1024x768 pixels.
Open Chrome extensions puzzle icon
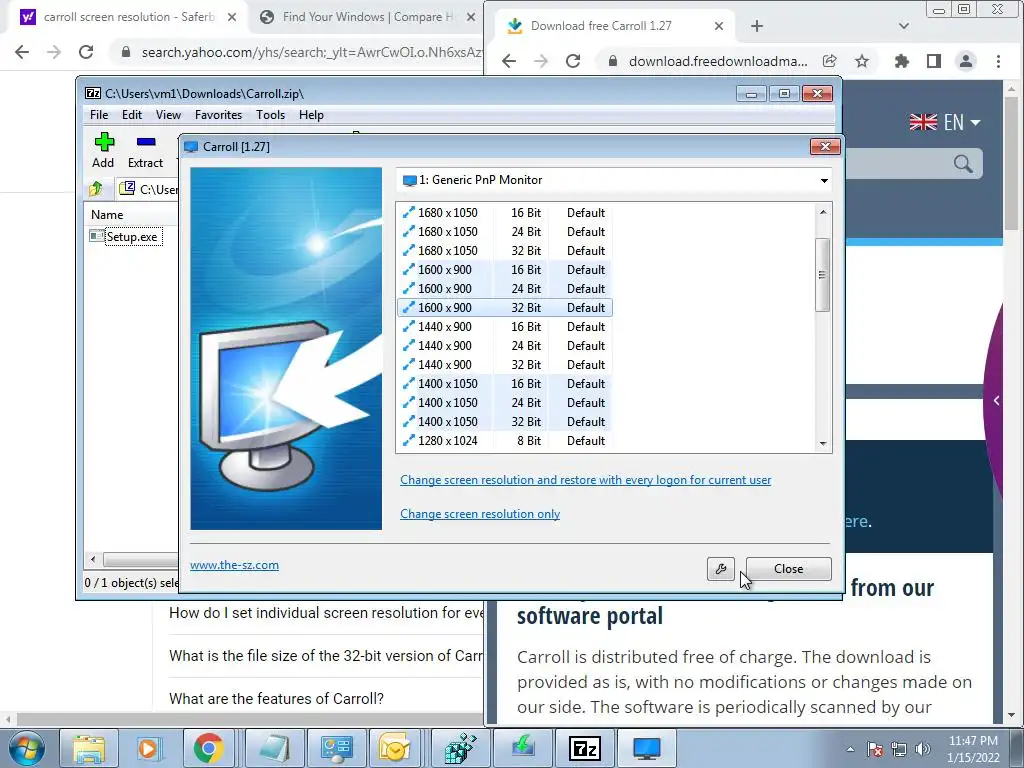coord(902,61)
